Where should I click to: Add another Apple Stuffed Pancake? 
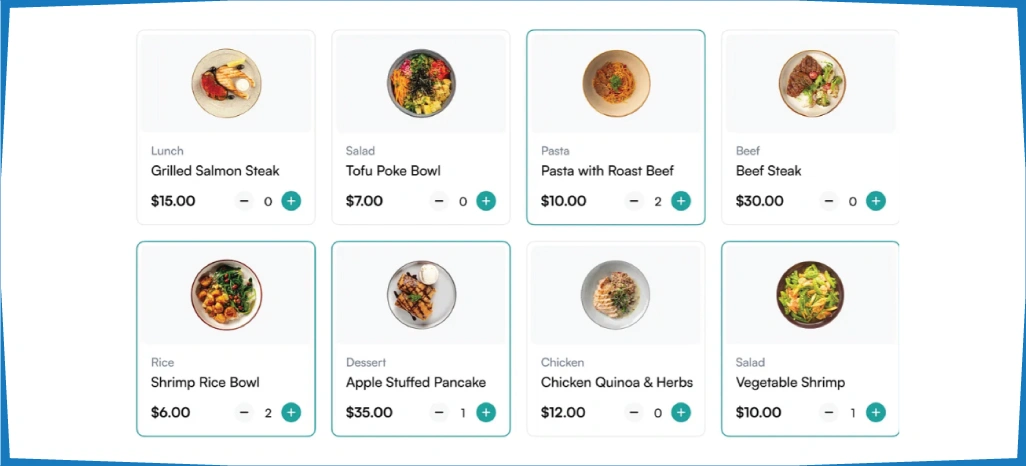tap(486, 412)
